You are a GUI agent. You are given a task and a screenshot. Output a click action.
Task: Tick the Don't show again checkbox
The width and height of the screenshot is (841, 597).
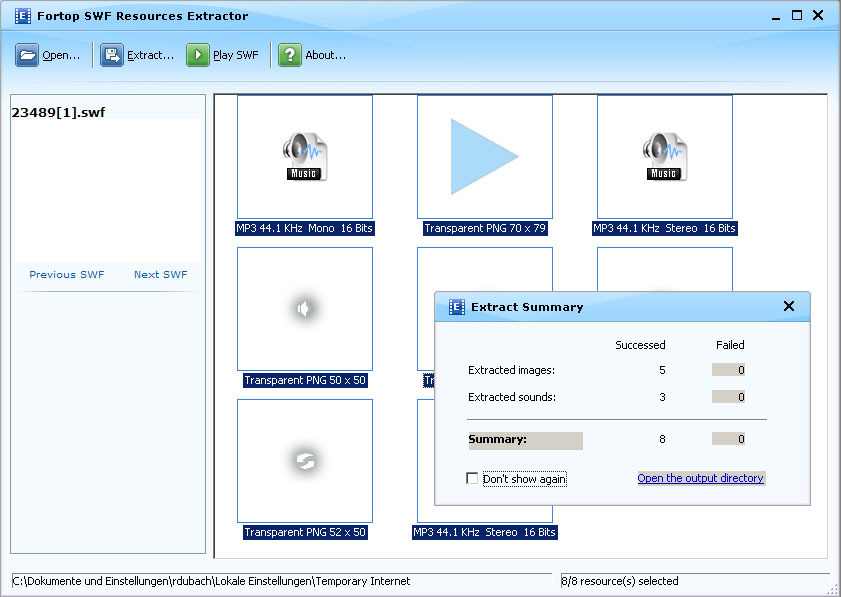click(x=472, y=478)
